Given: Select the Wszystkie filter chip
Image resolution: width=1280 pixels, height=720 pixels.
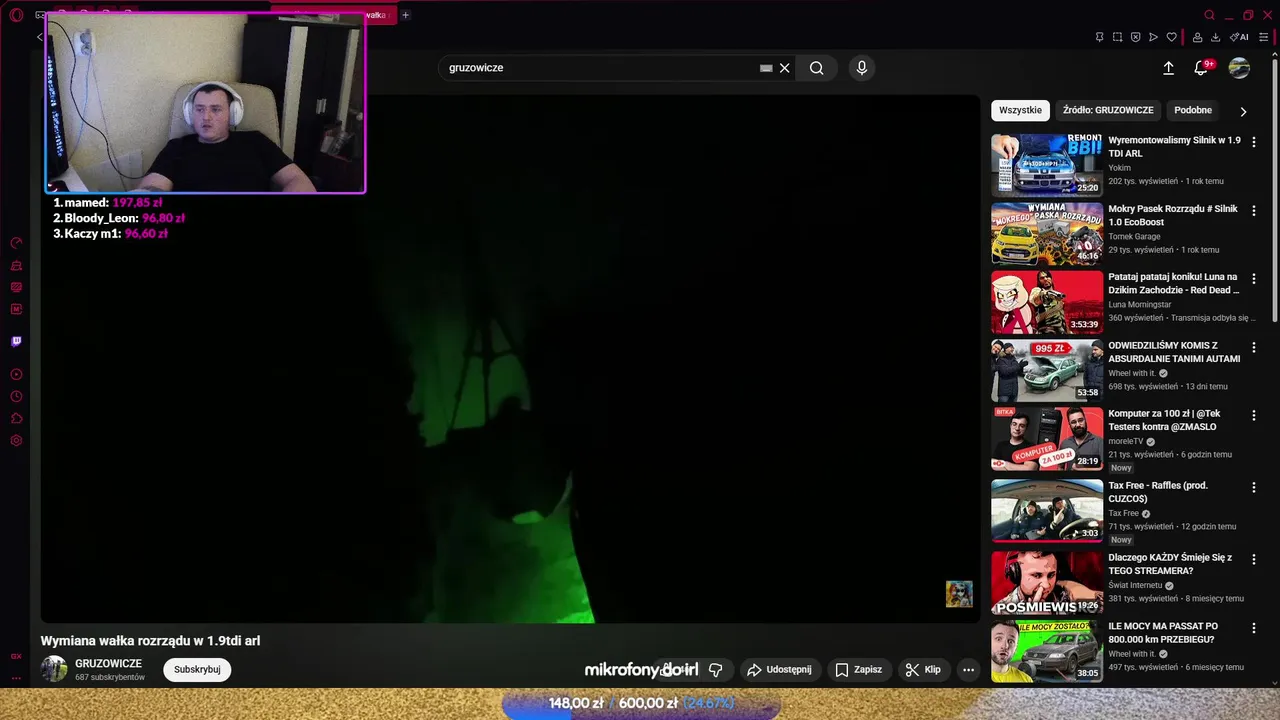Looking at the screenshot, I should pyautogui.click(x=1020, y=110).
